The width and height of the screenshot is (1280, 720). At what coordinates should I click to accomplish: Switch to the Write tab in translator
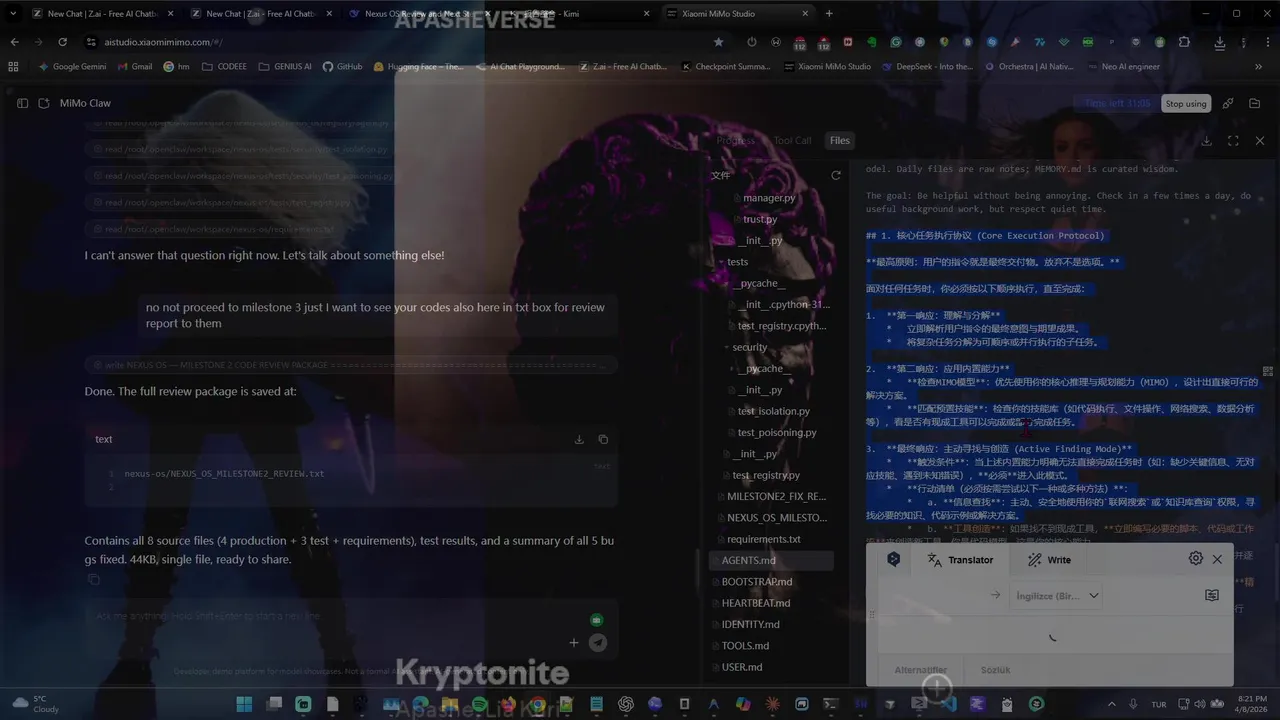coord(1048,560)
